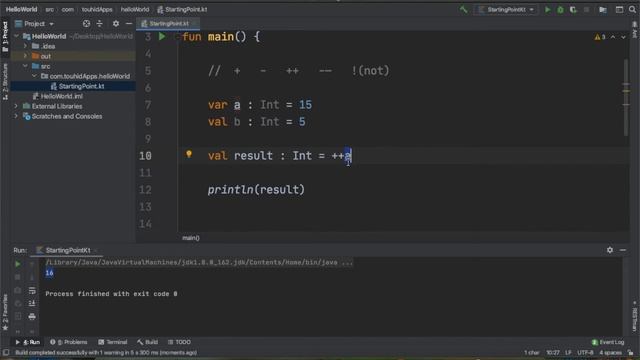
Task: Toggle the 1: Project side tool button
Action: pyautogui.click(x=5, y=37)
